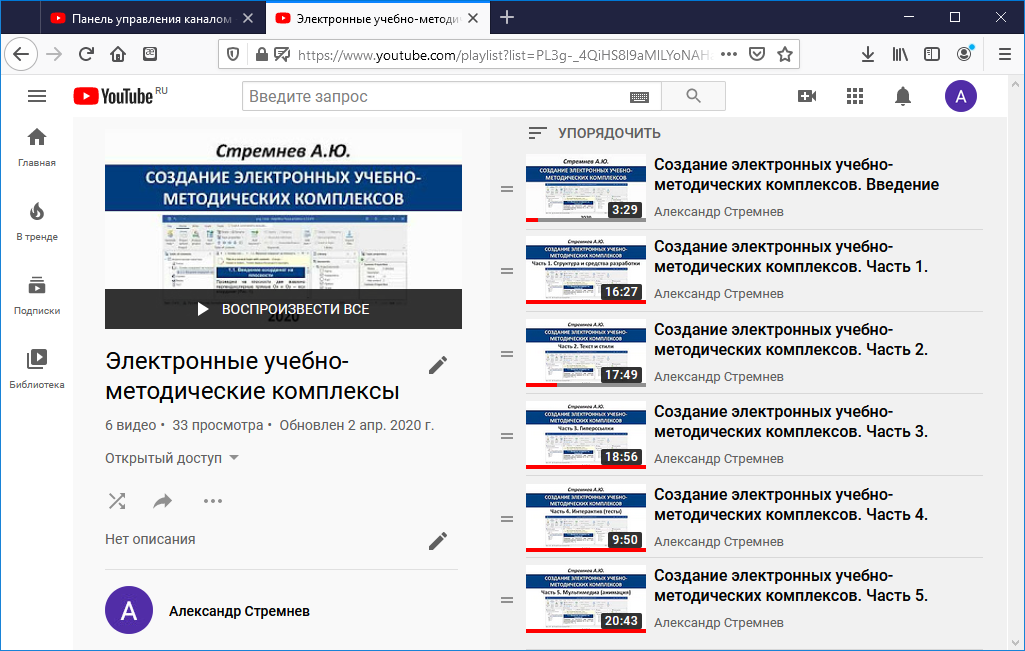Open video title Часть 2
1025x651 pixels.
coord(791,340)
